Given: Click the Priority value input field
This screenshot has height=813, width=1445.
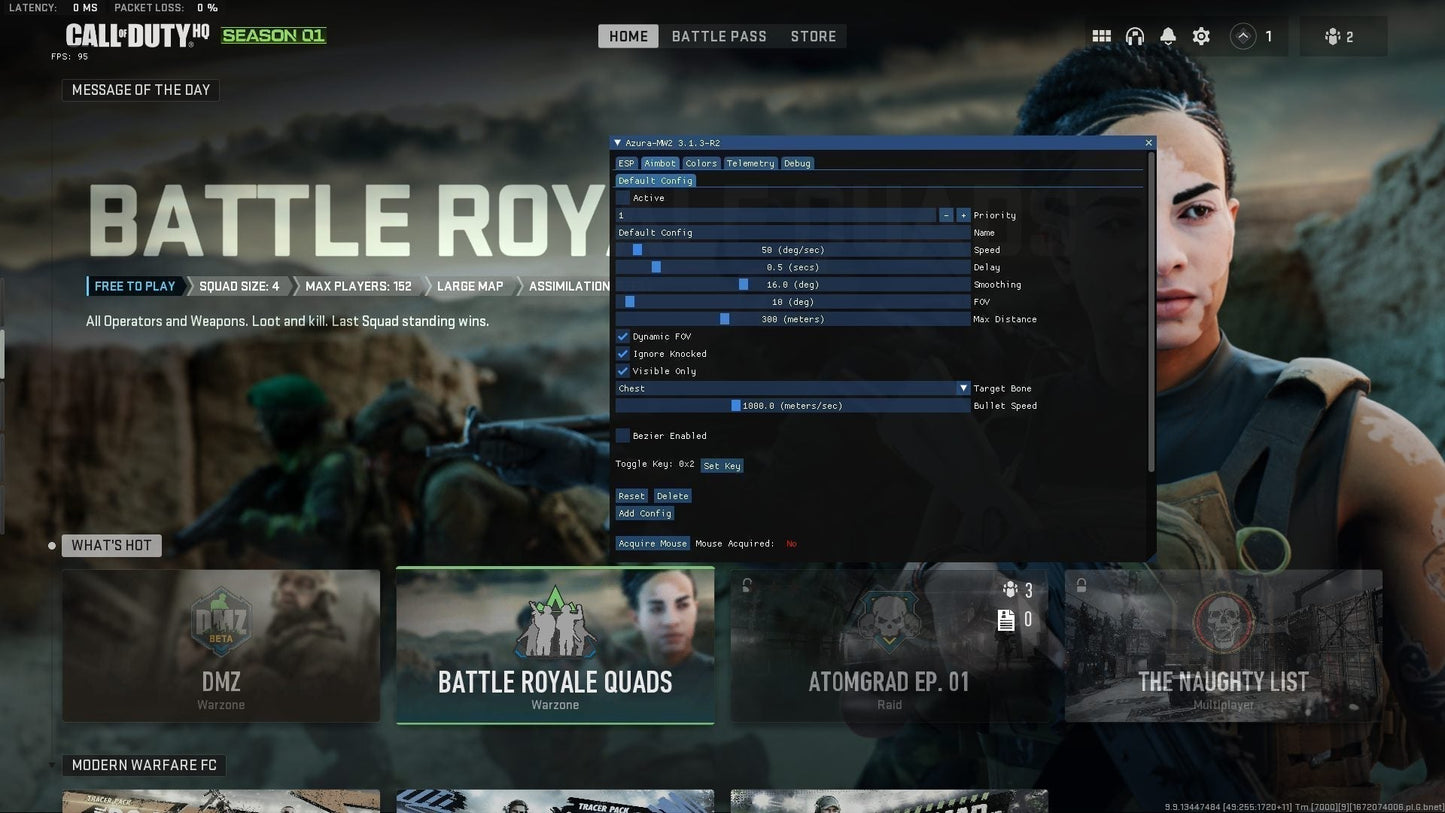Looking at the screenshot, I should (776, 215).
